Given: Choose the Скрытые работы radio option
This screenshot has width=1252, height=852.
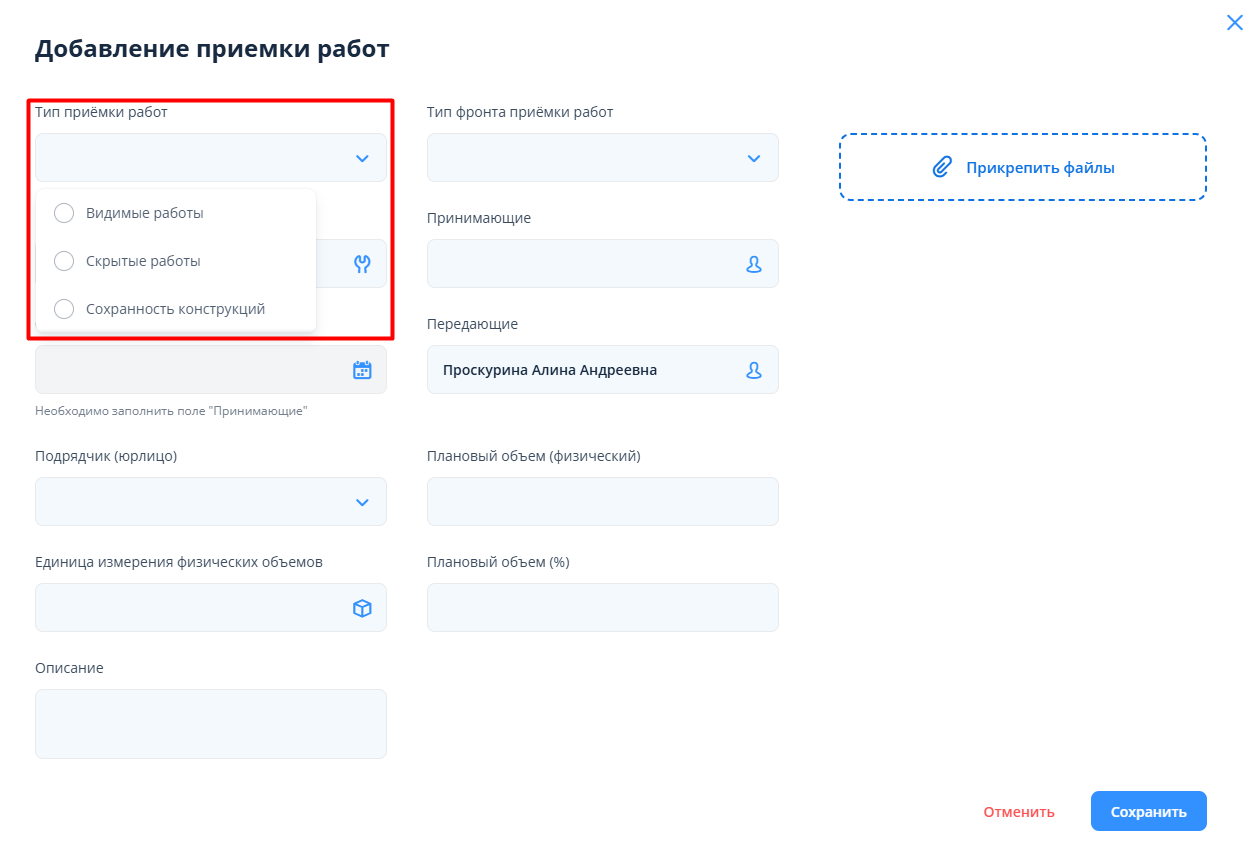Looking at the screenshot, I should coord(64,261).
